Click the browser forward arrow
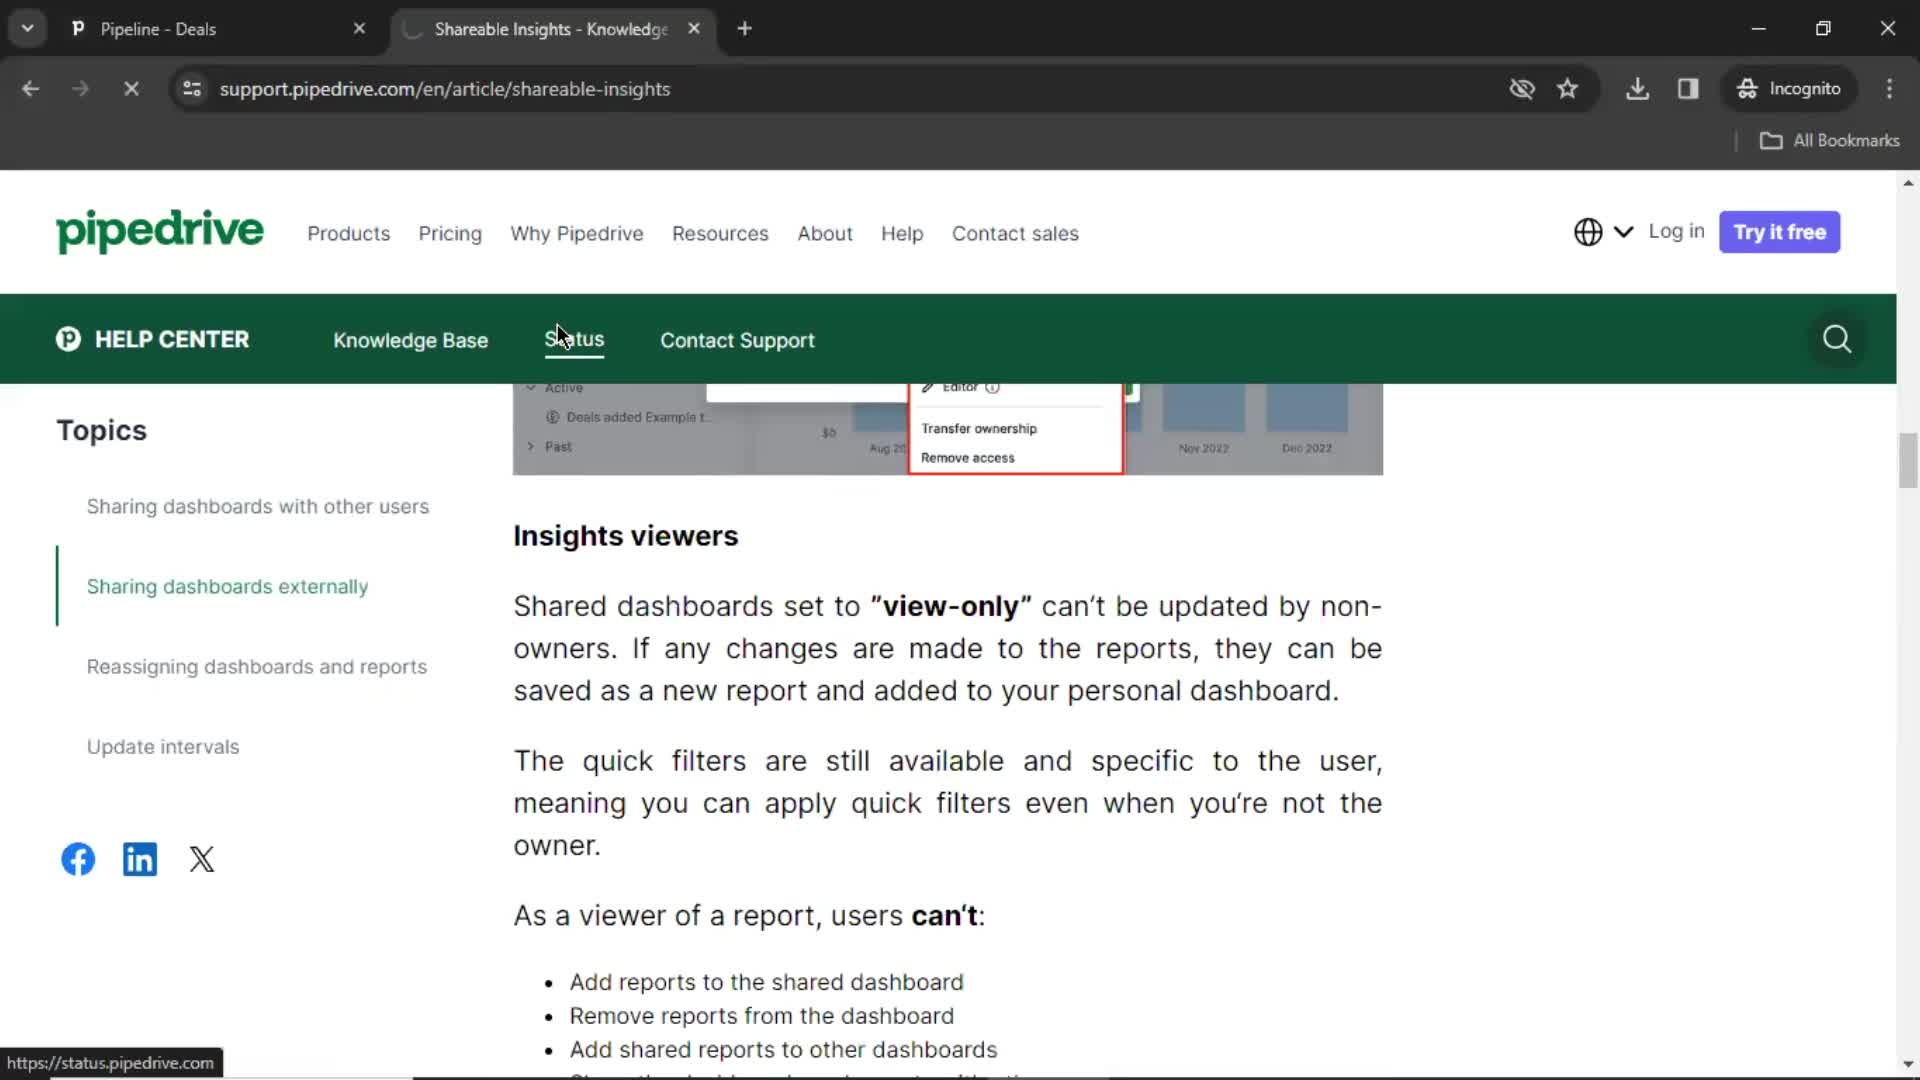 (x=80, y=89)
